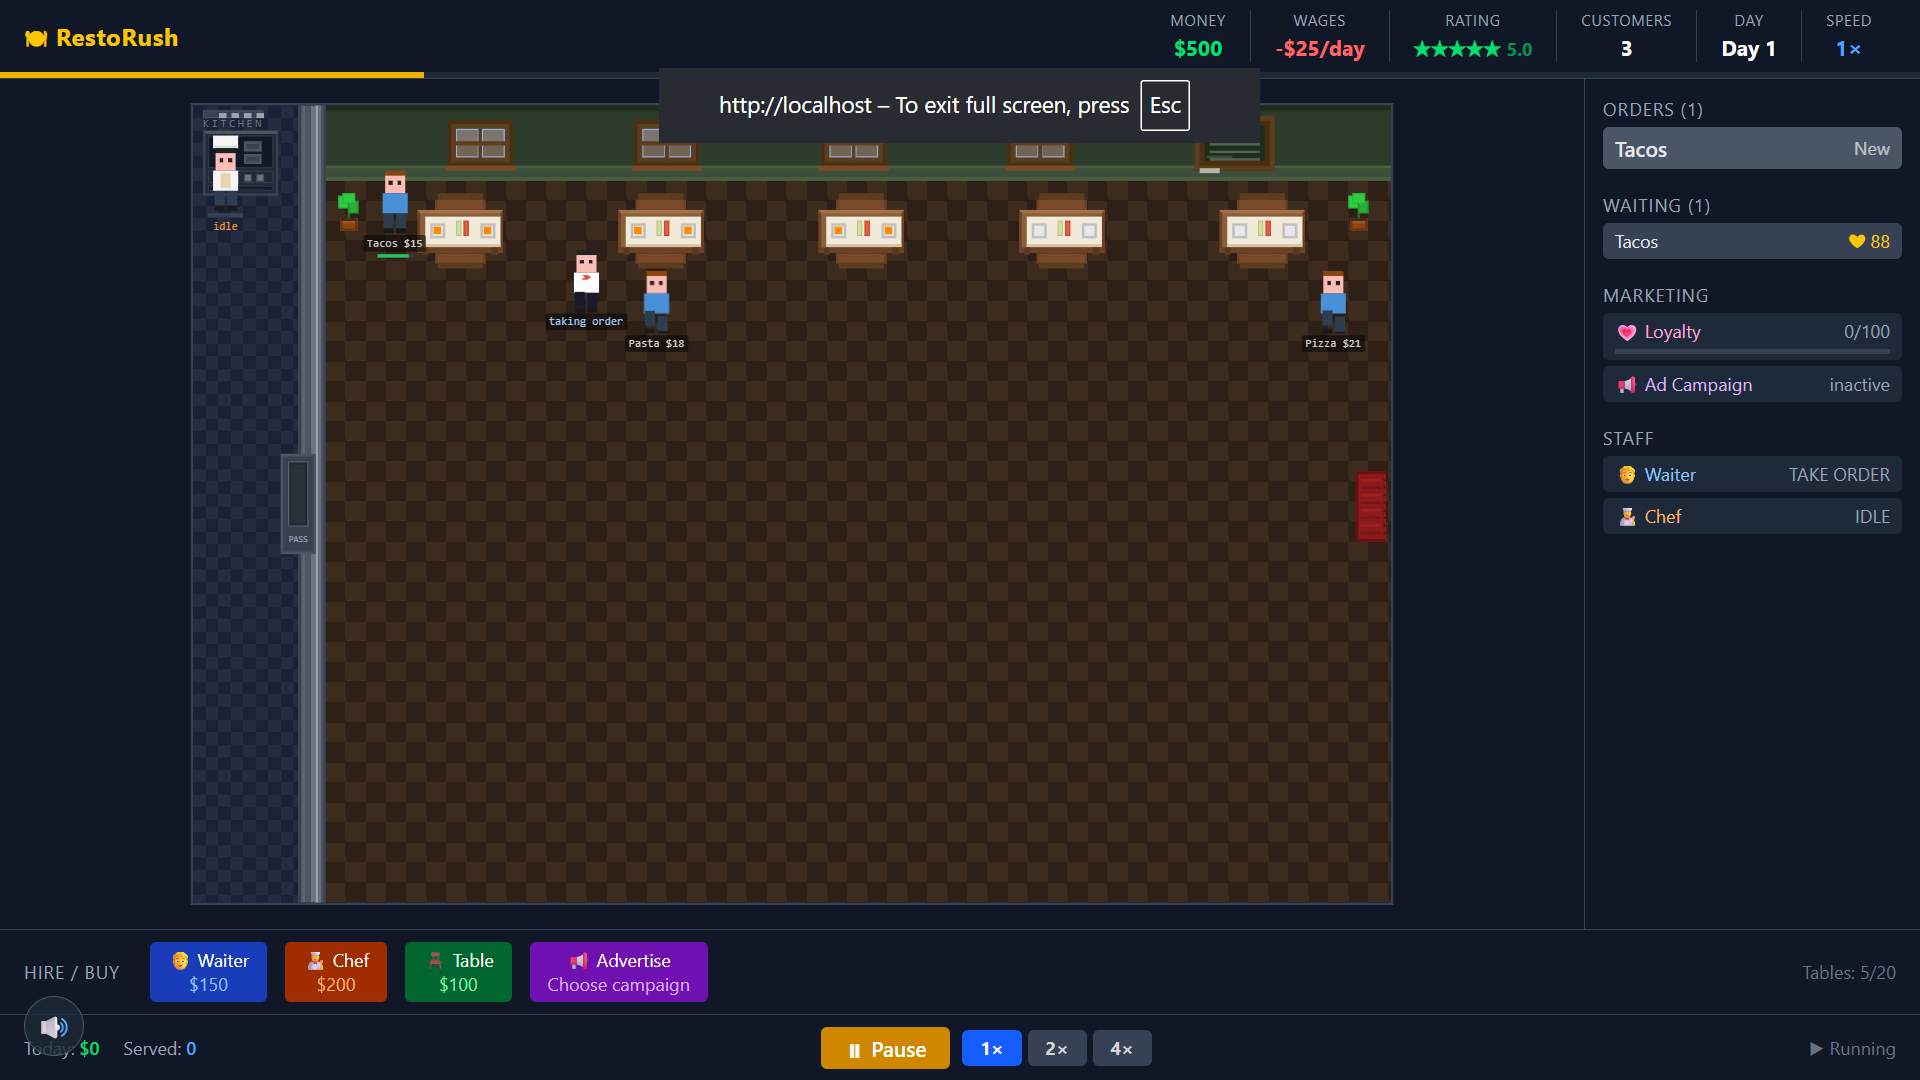Hire a Waiter for $150

tap(208, 972)
